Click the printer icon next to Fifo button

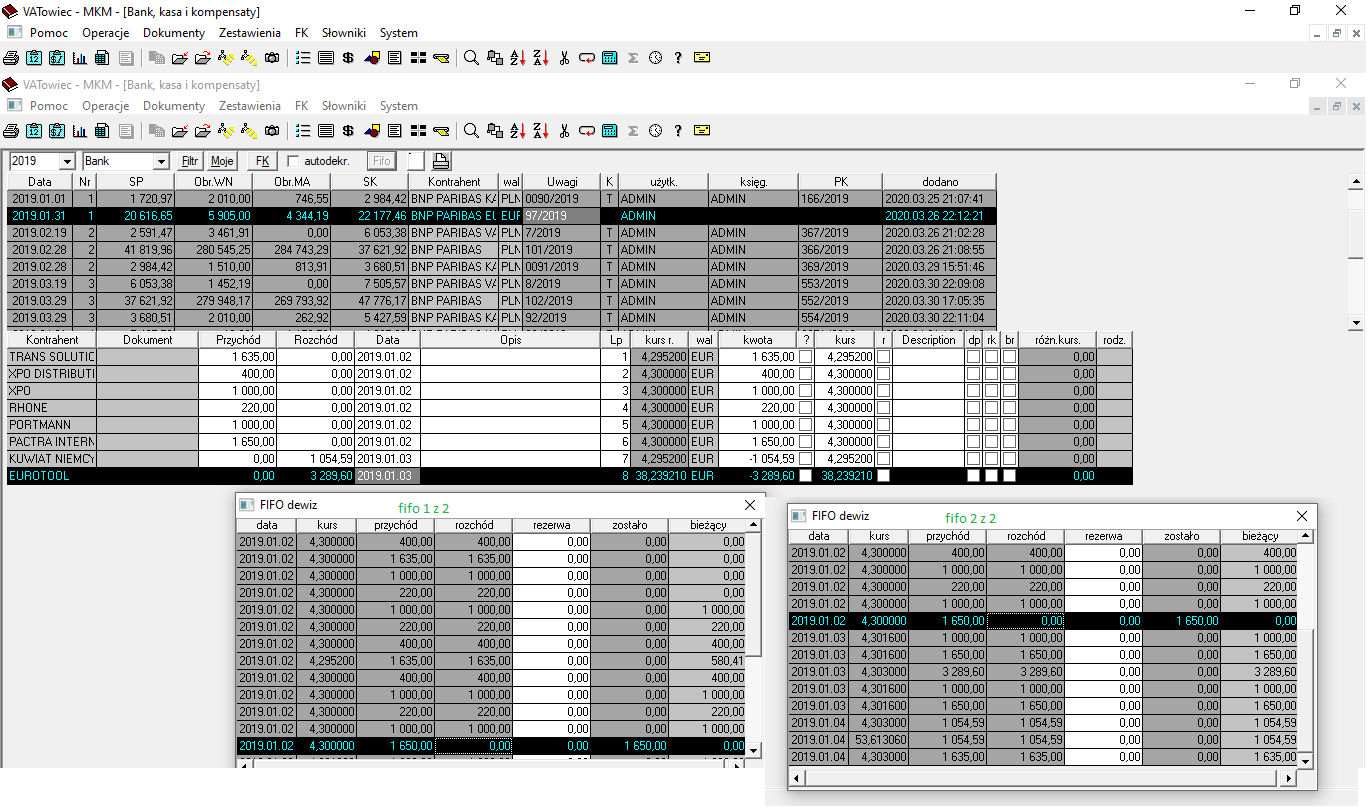click(x=441, y=161)
